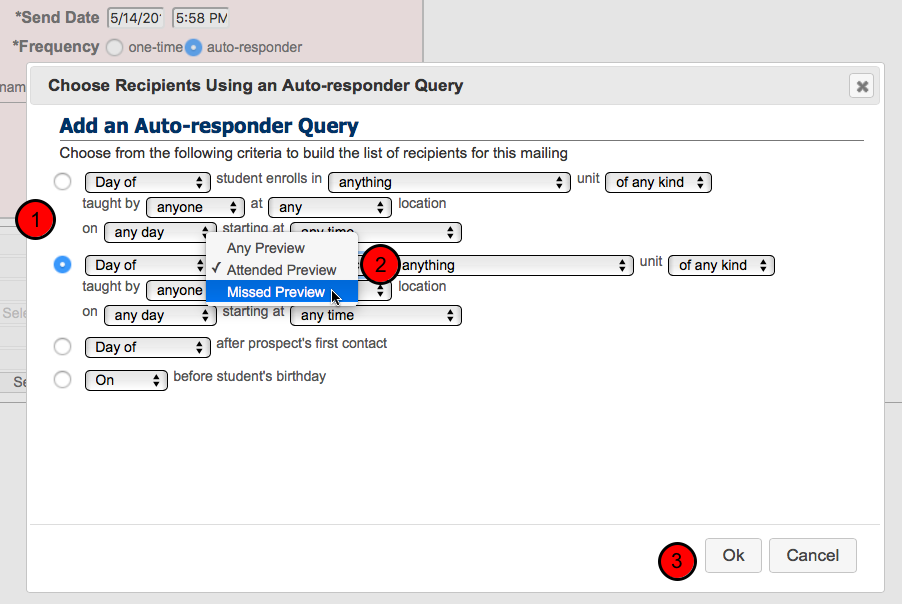Open the 'On' dropdown before student's birthday
This screenshot has height=604, width=902.
tap(127, 380)
